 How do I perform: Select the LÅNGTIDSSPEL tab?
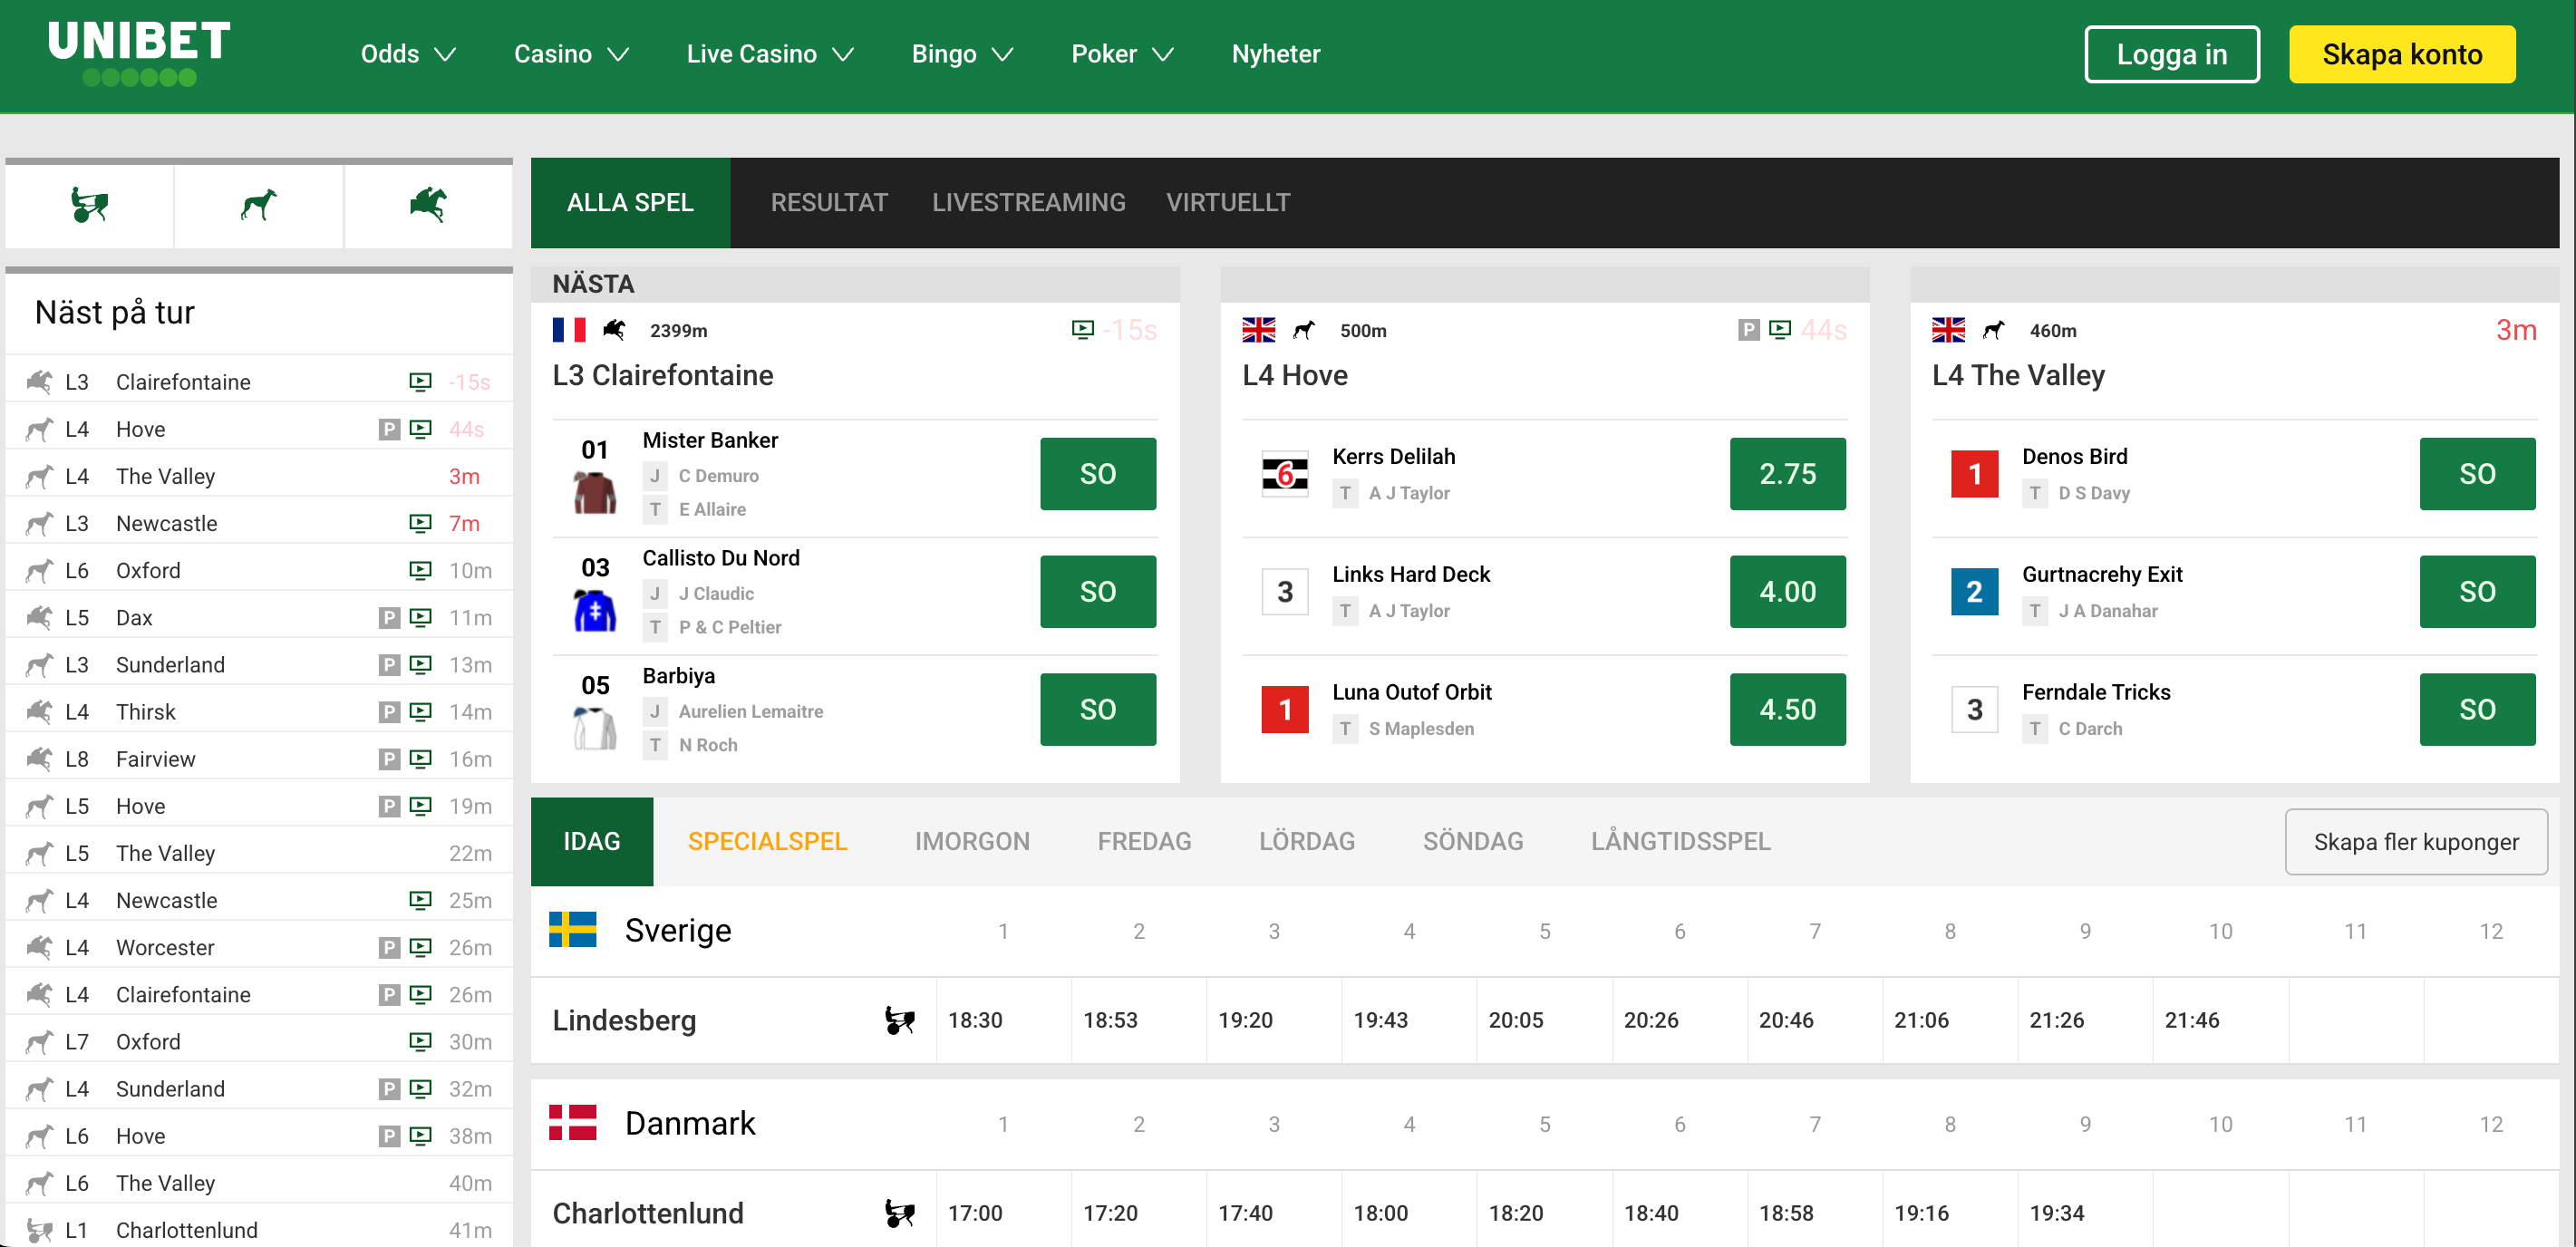tap(1680, 842)
